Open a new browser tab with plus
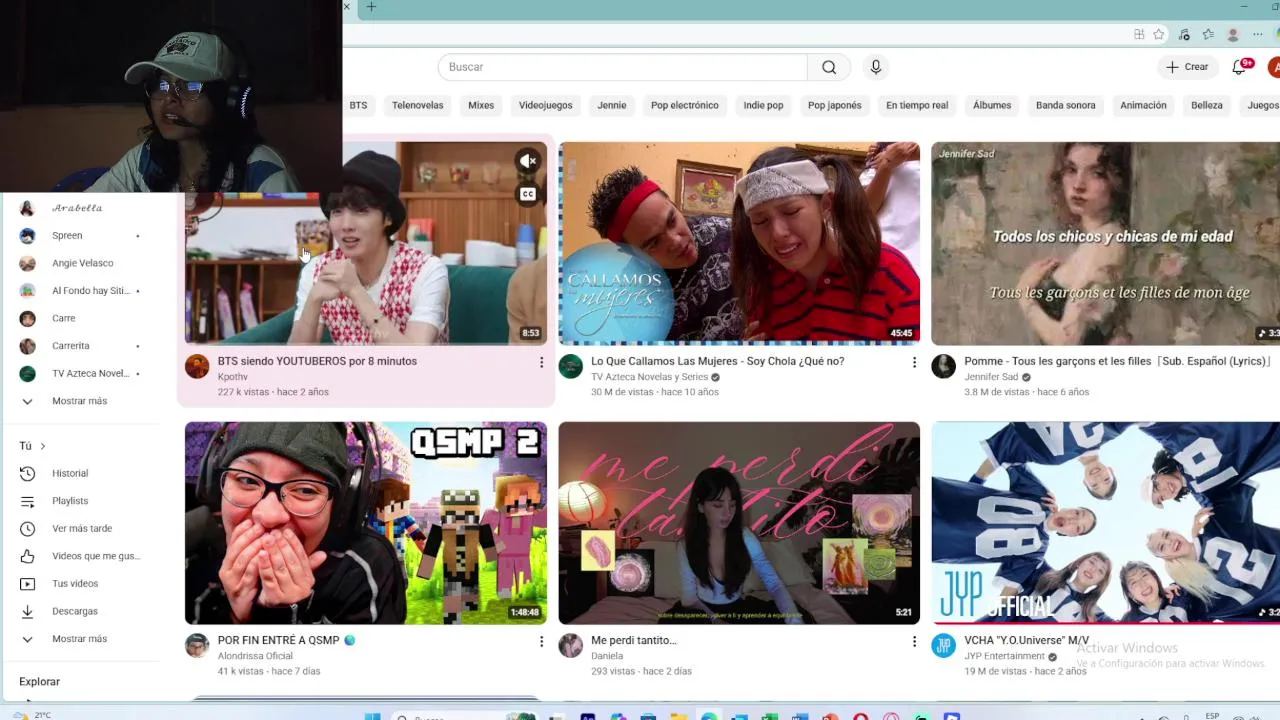The height and width of the screenshot is (720, 1280). coord(371,7)
